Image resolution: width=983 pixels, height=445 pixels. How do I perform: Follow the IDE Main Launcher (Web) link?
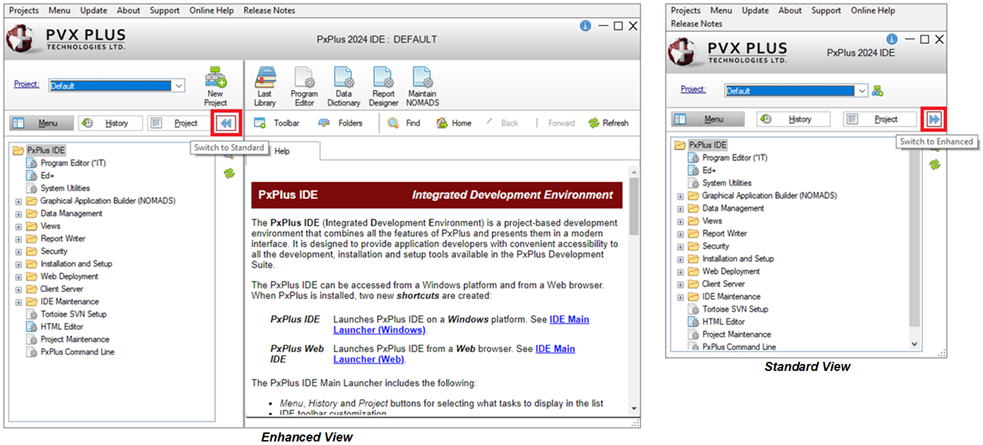555,355
